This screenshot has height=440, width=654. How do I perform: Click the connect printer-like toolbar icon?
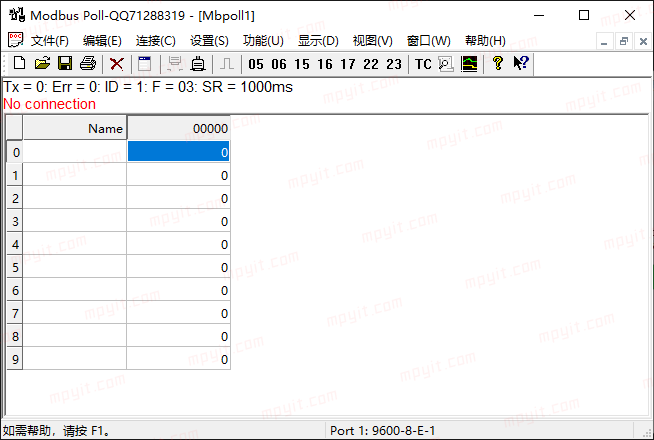point(198,64)
